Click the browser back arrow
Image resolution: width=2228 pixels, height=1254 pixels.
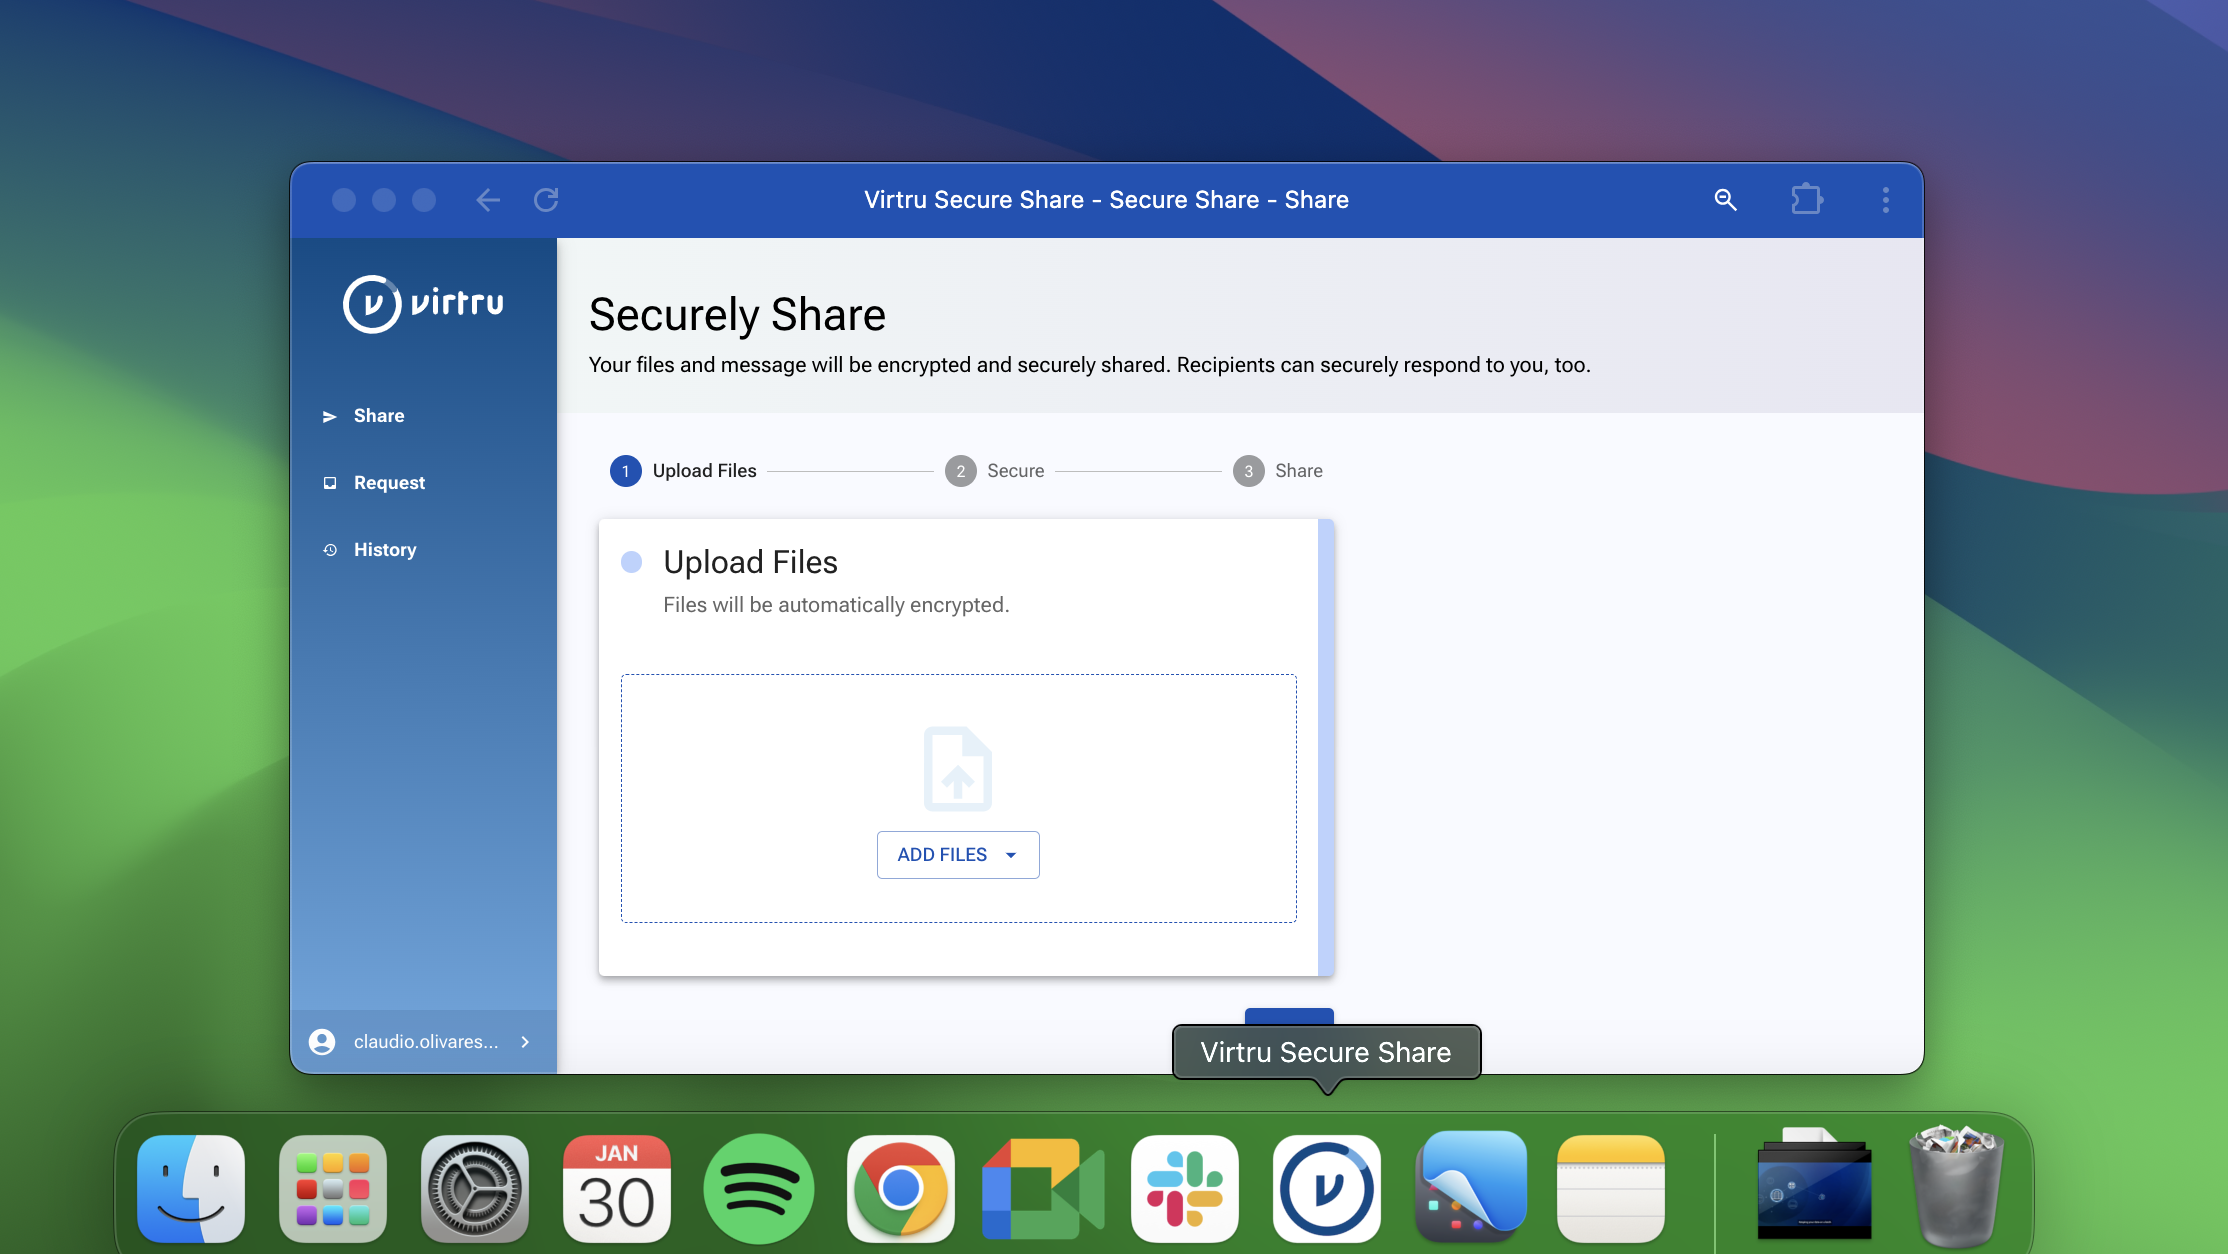pyautogui.click(x=488, y=200)
